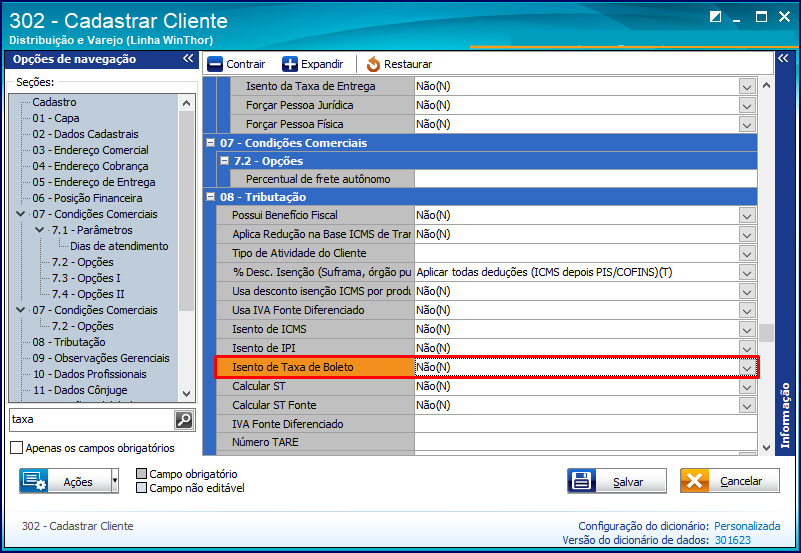The image size is (801, 553).
Task: Select 03 - Endereço Comercial section
Action: click(90, 150)
